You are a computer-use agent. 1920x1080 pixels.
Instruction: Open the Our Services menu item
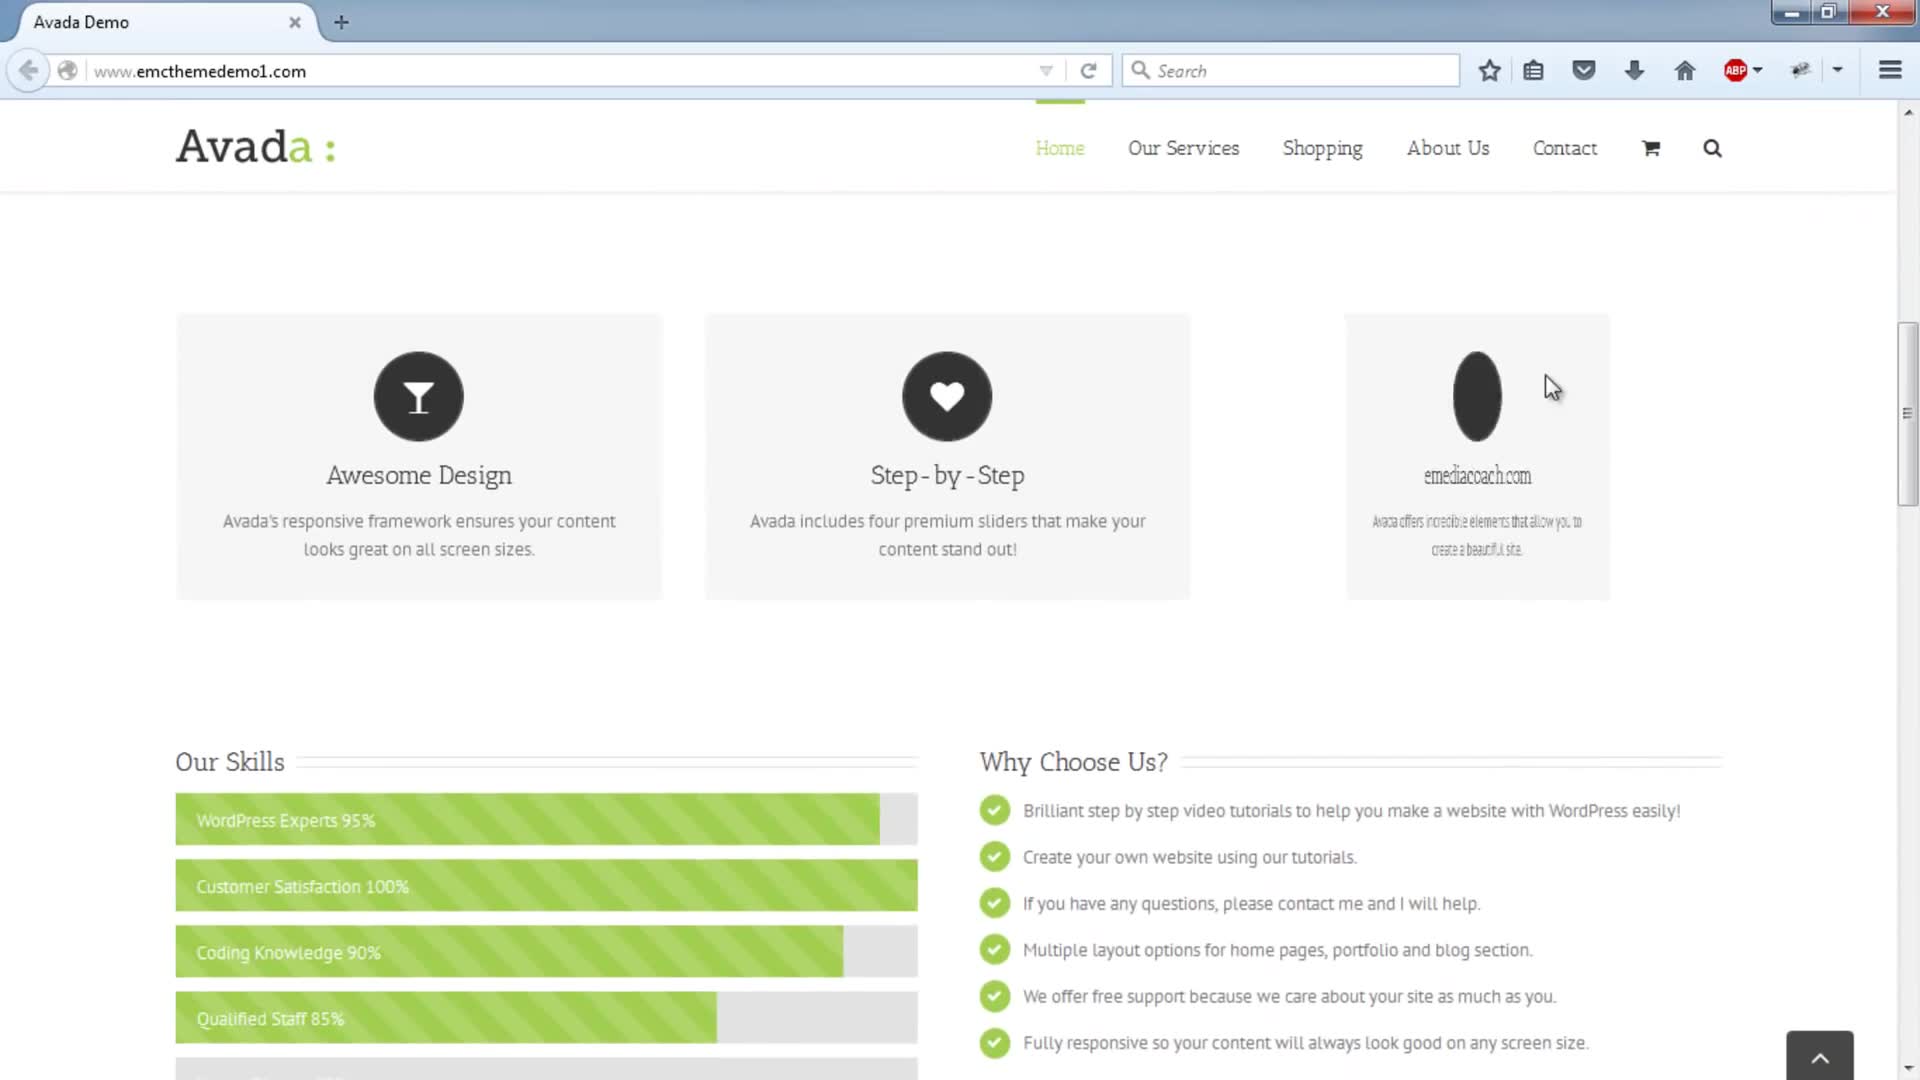tap(1183, 148)
